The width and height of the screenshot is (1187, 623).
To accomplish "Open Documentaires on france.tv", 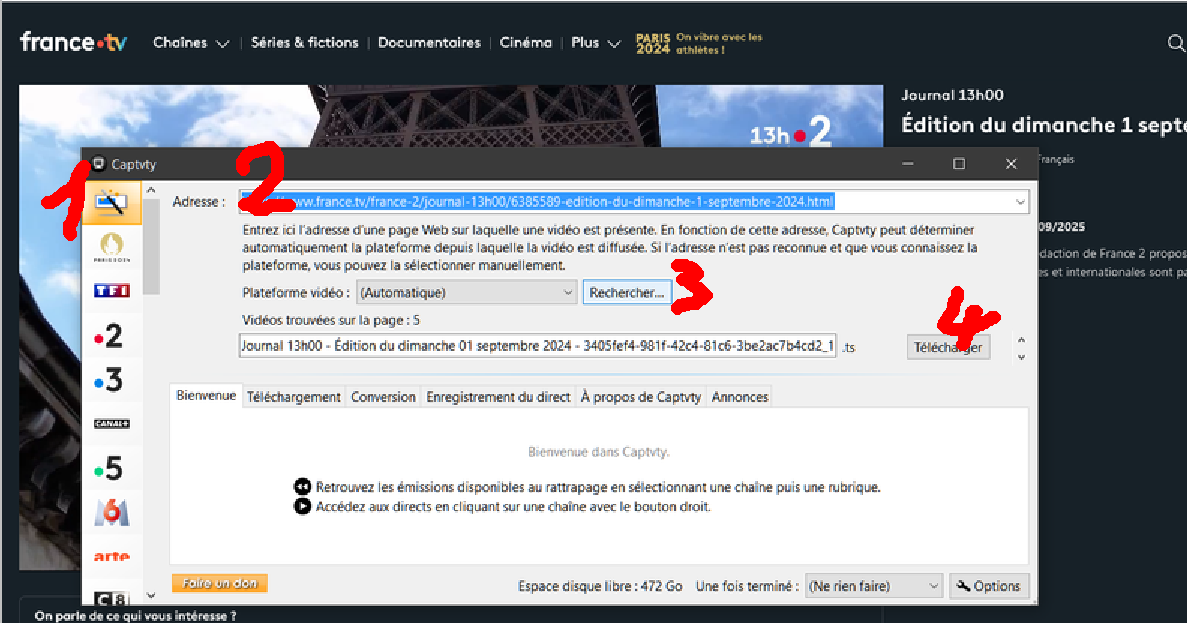I will (429, 43).
